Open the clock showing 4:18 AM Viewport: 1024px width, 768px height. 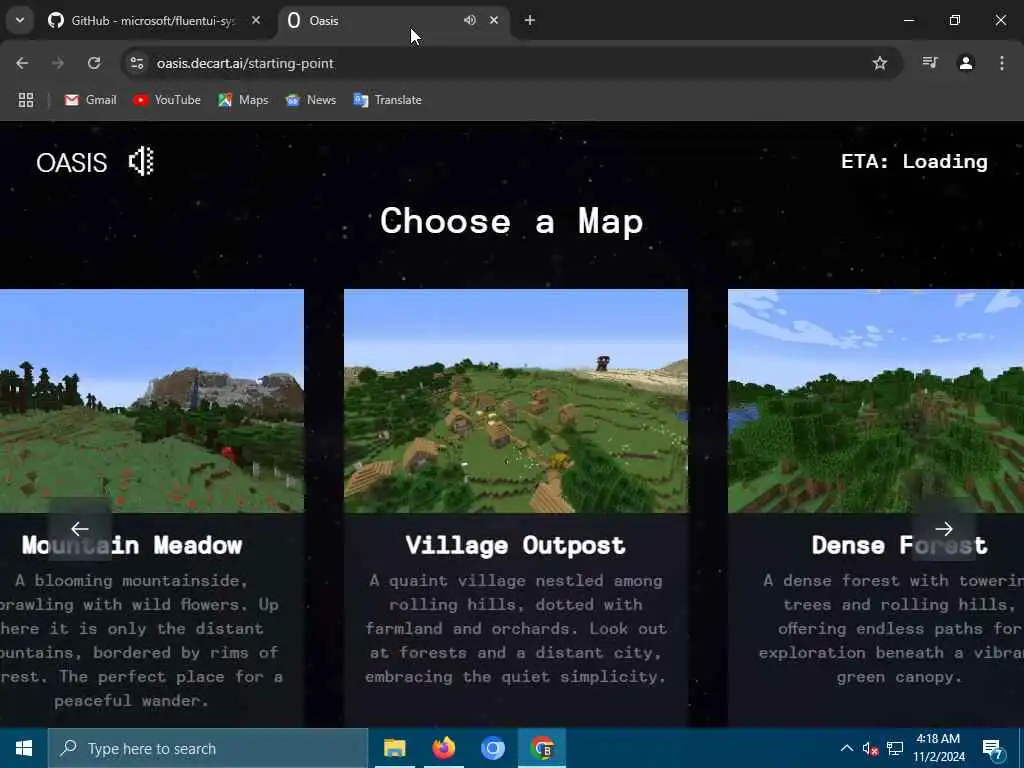point(938,748)
